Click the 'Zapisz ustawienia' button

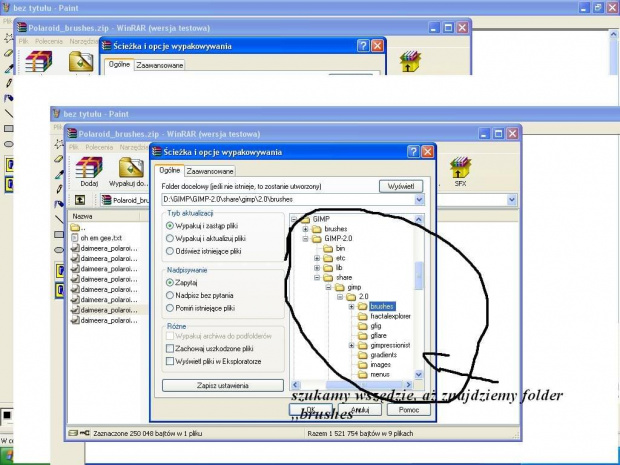223,386
